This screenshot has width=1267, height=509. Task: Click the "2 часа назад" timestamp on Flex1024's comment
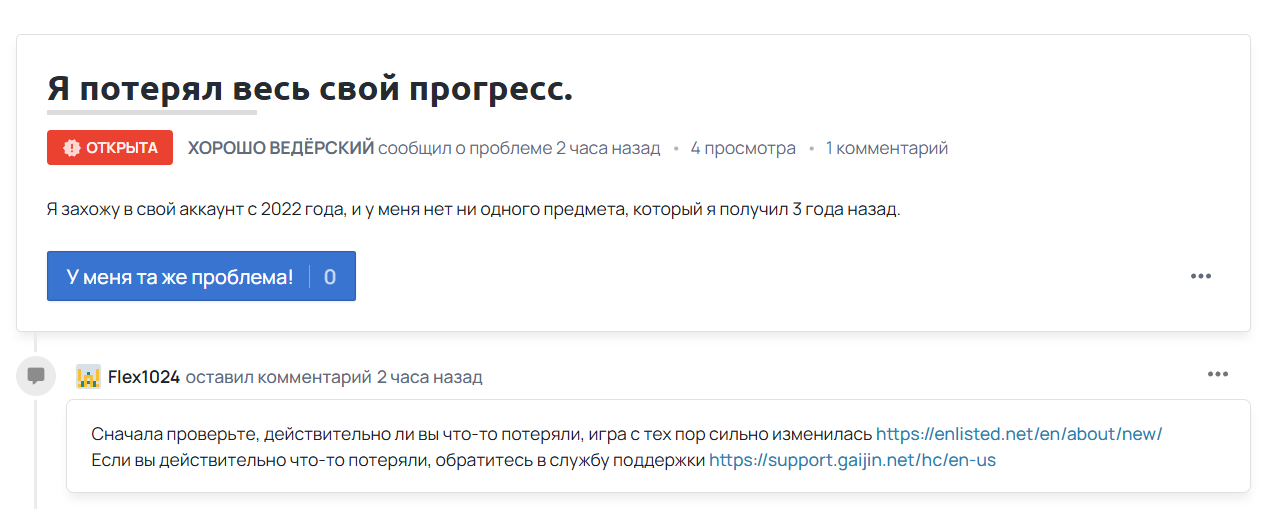tap(429, 377)
